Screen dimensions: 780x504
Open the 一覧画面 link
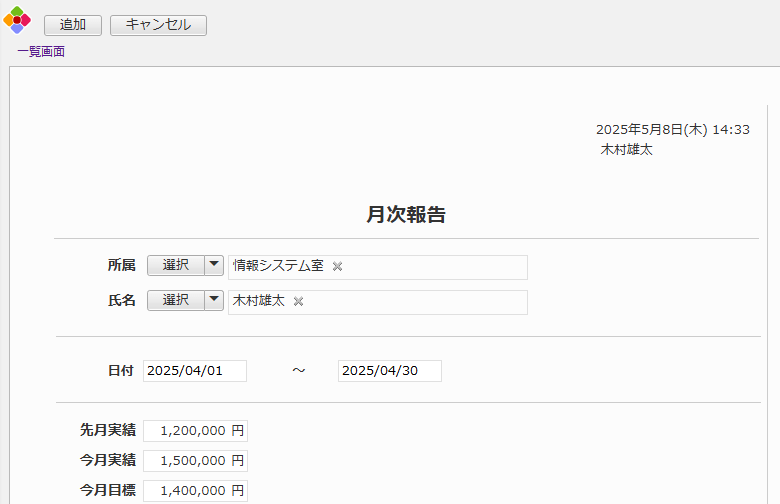(x=41, y=52)
